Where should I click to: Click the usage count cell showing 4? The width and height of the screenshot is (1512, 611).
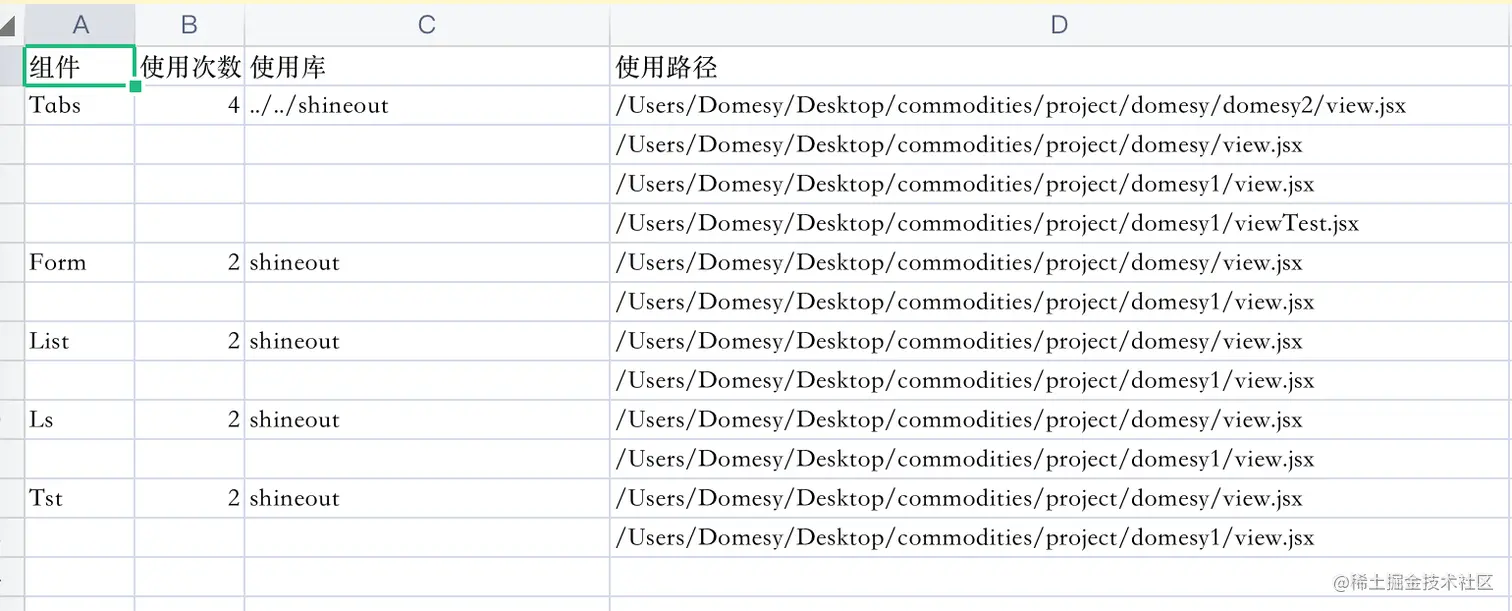tap(190, 105)
